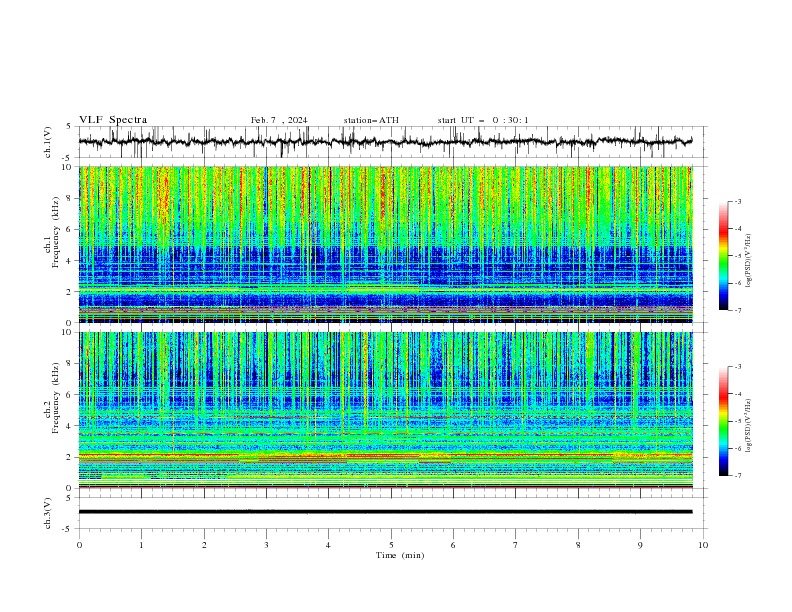Click the "-7" tick on ch.1 colorbar

tap(738, 310)
